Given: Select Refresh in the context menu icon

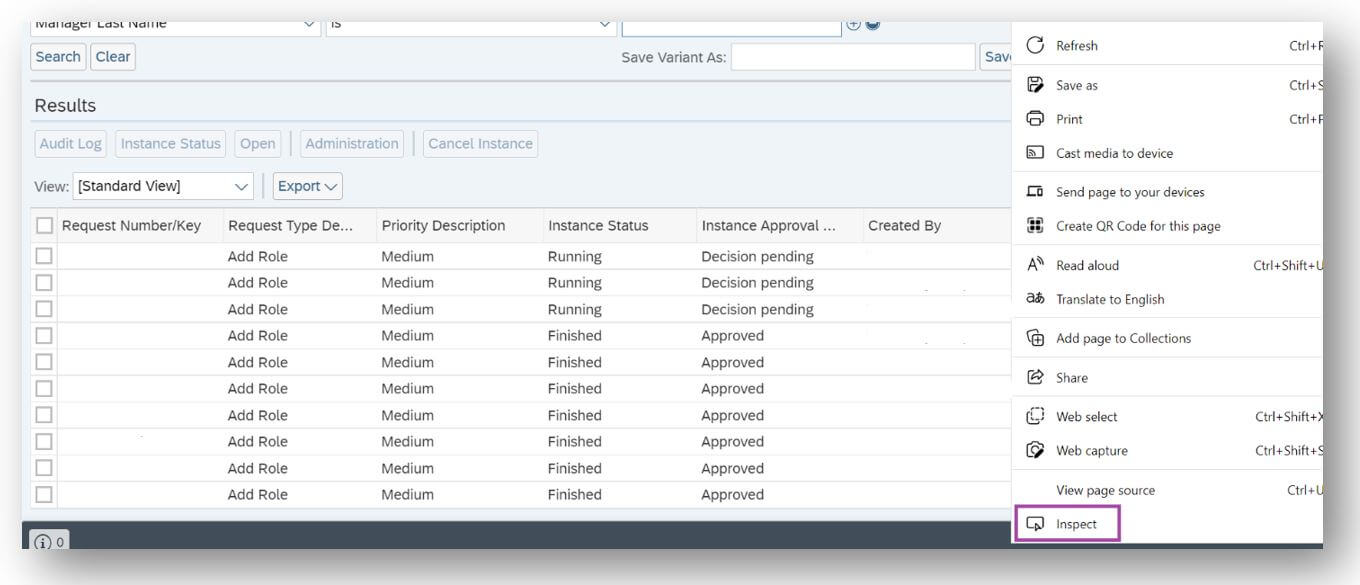Looking at the screenshot, I should (x=1078, y=45).
